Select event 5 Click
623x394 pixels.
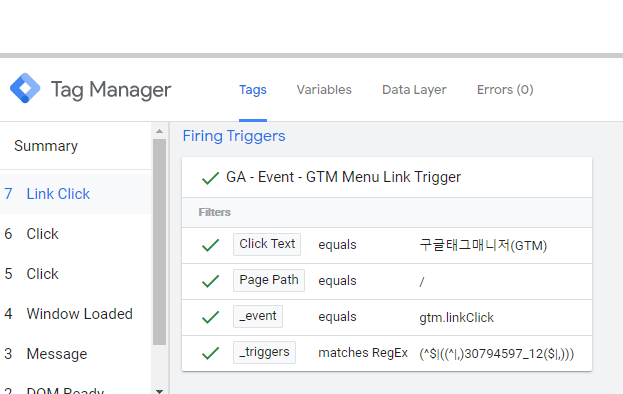pos(75,274)
